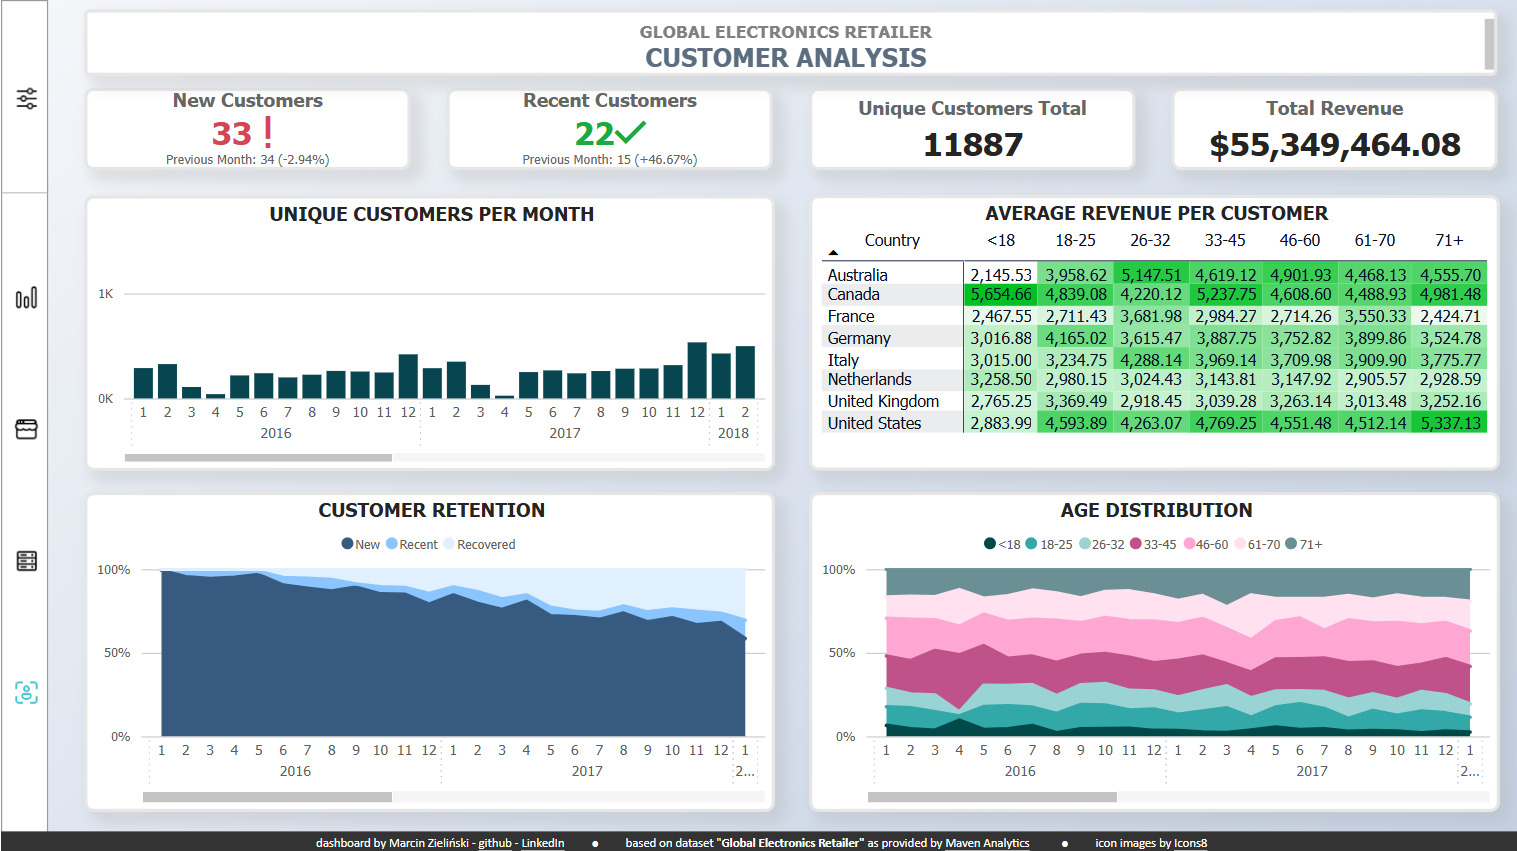Image resolution: width=1517 pixels, height=851 pixels.
Task: Sort the table by 46-60 column header
Action: coord(1299,240)
